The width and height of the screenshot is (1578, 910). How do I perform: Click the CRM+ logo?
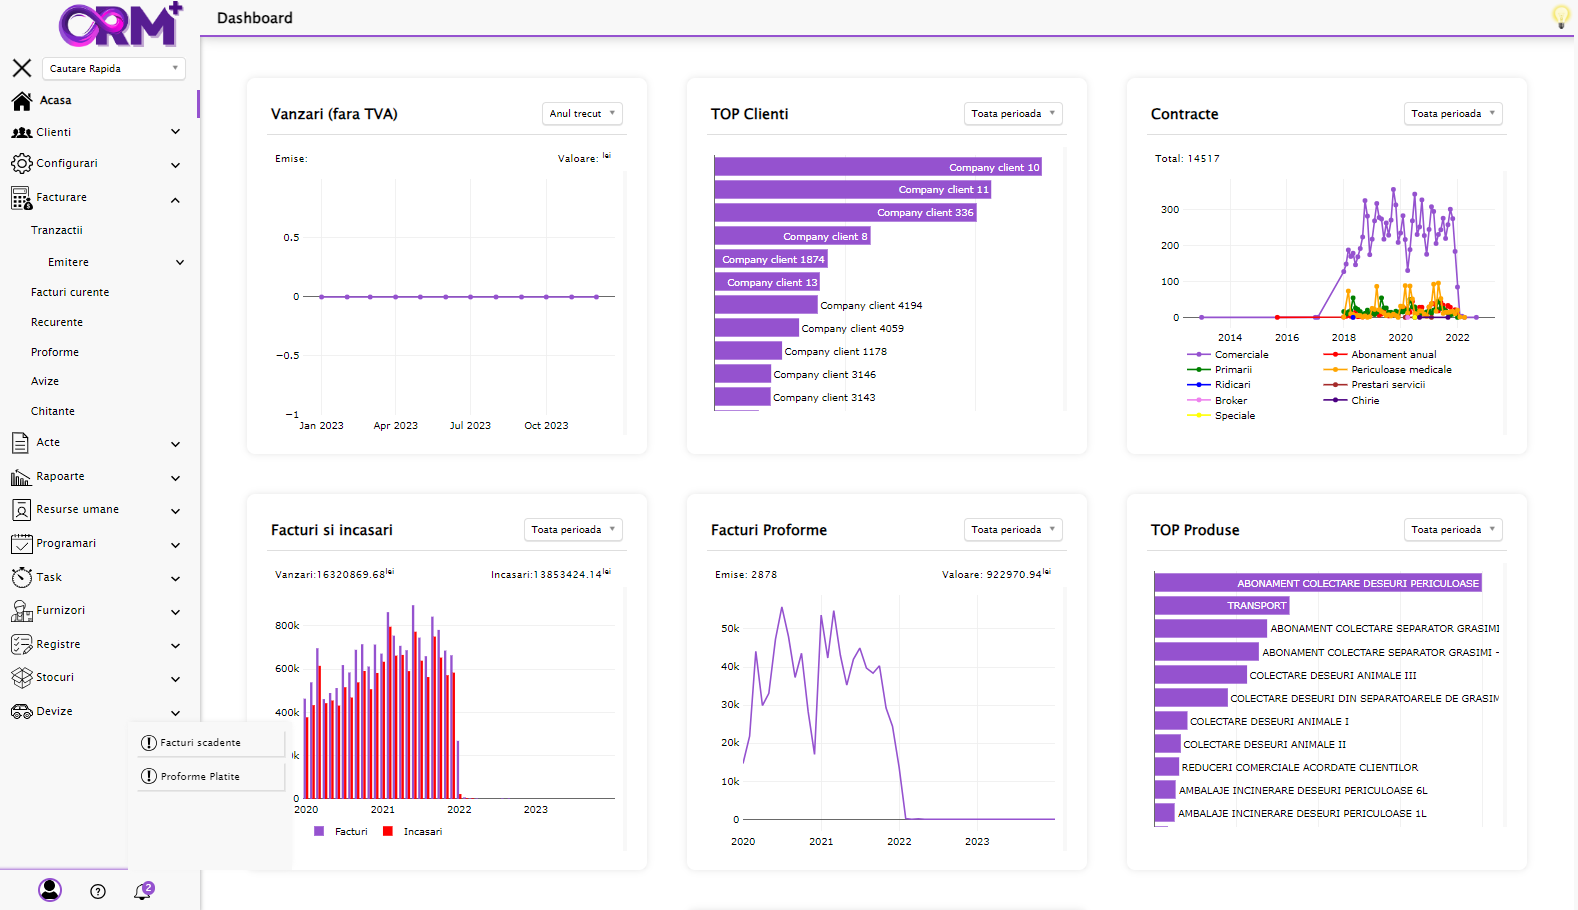point(120,25)
